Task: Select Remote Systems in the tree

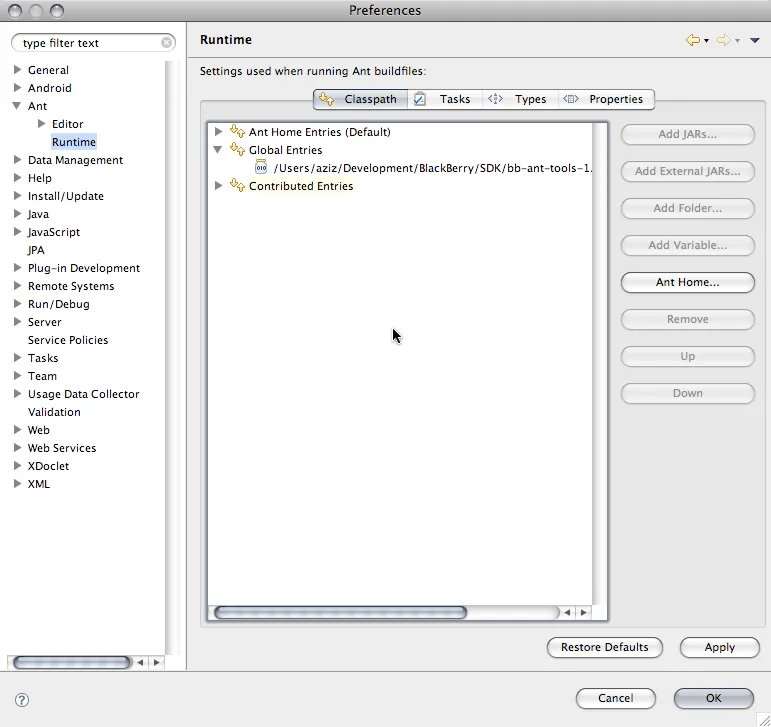Action: (x=71, y=286)
